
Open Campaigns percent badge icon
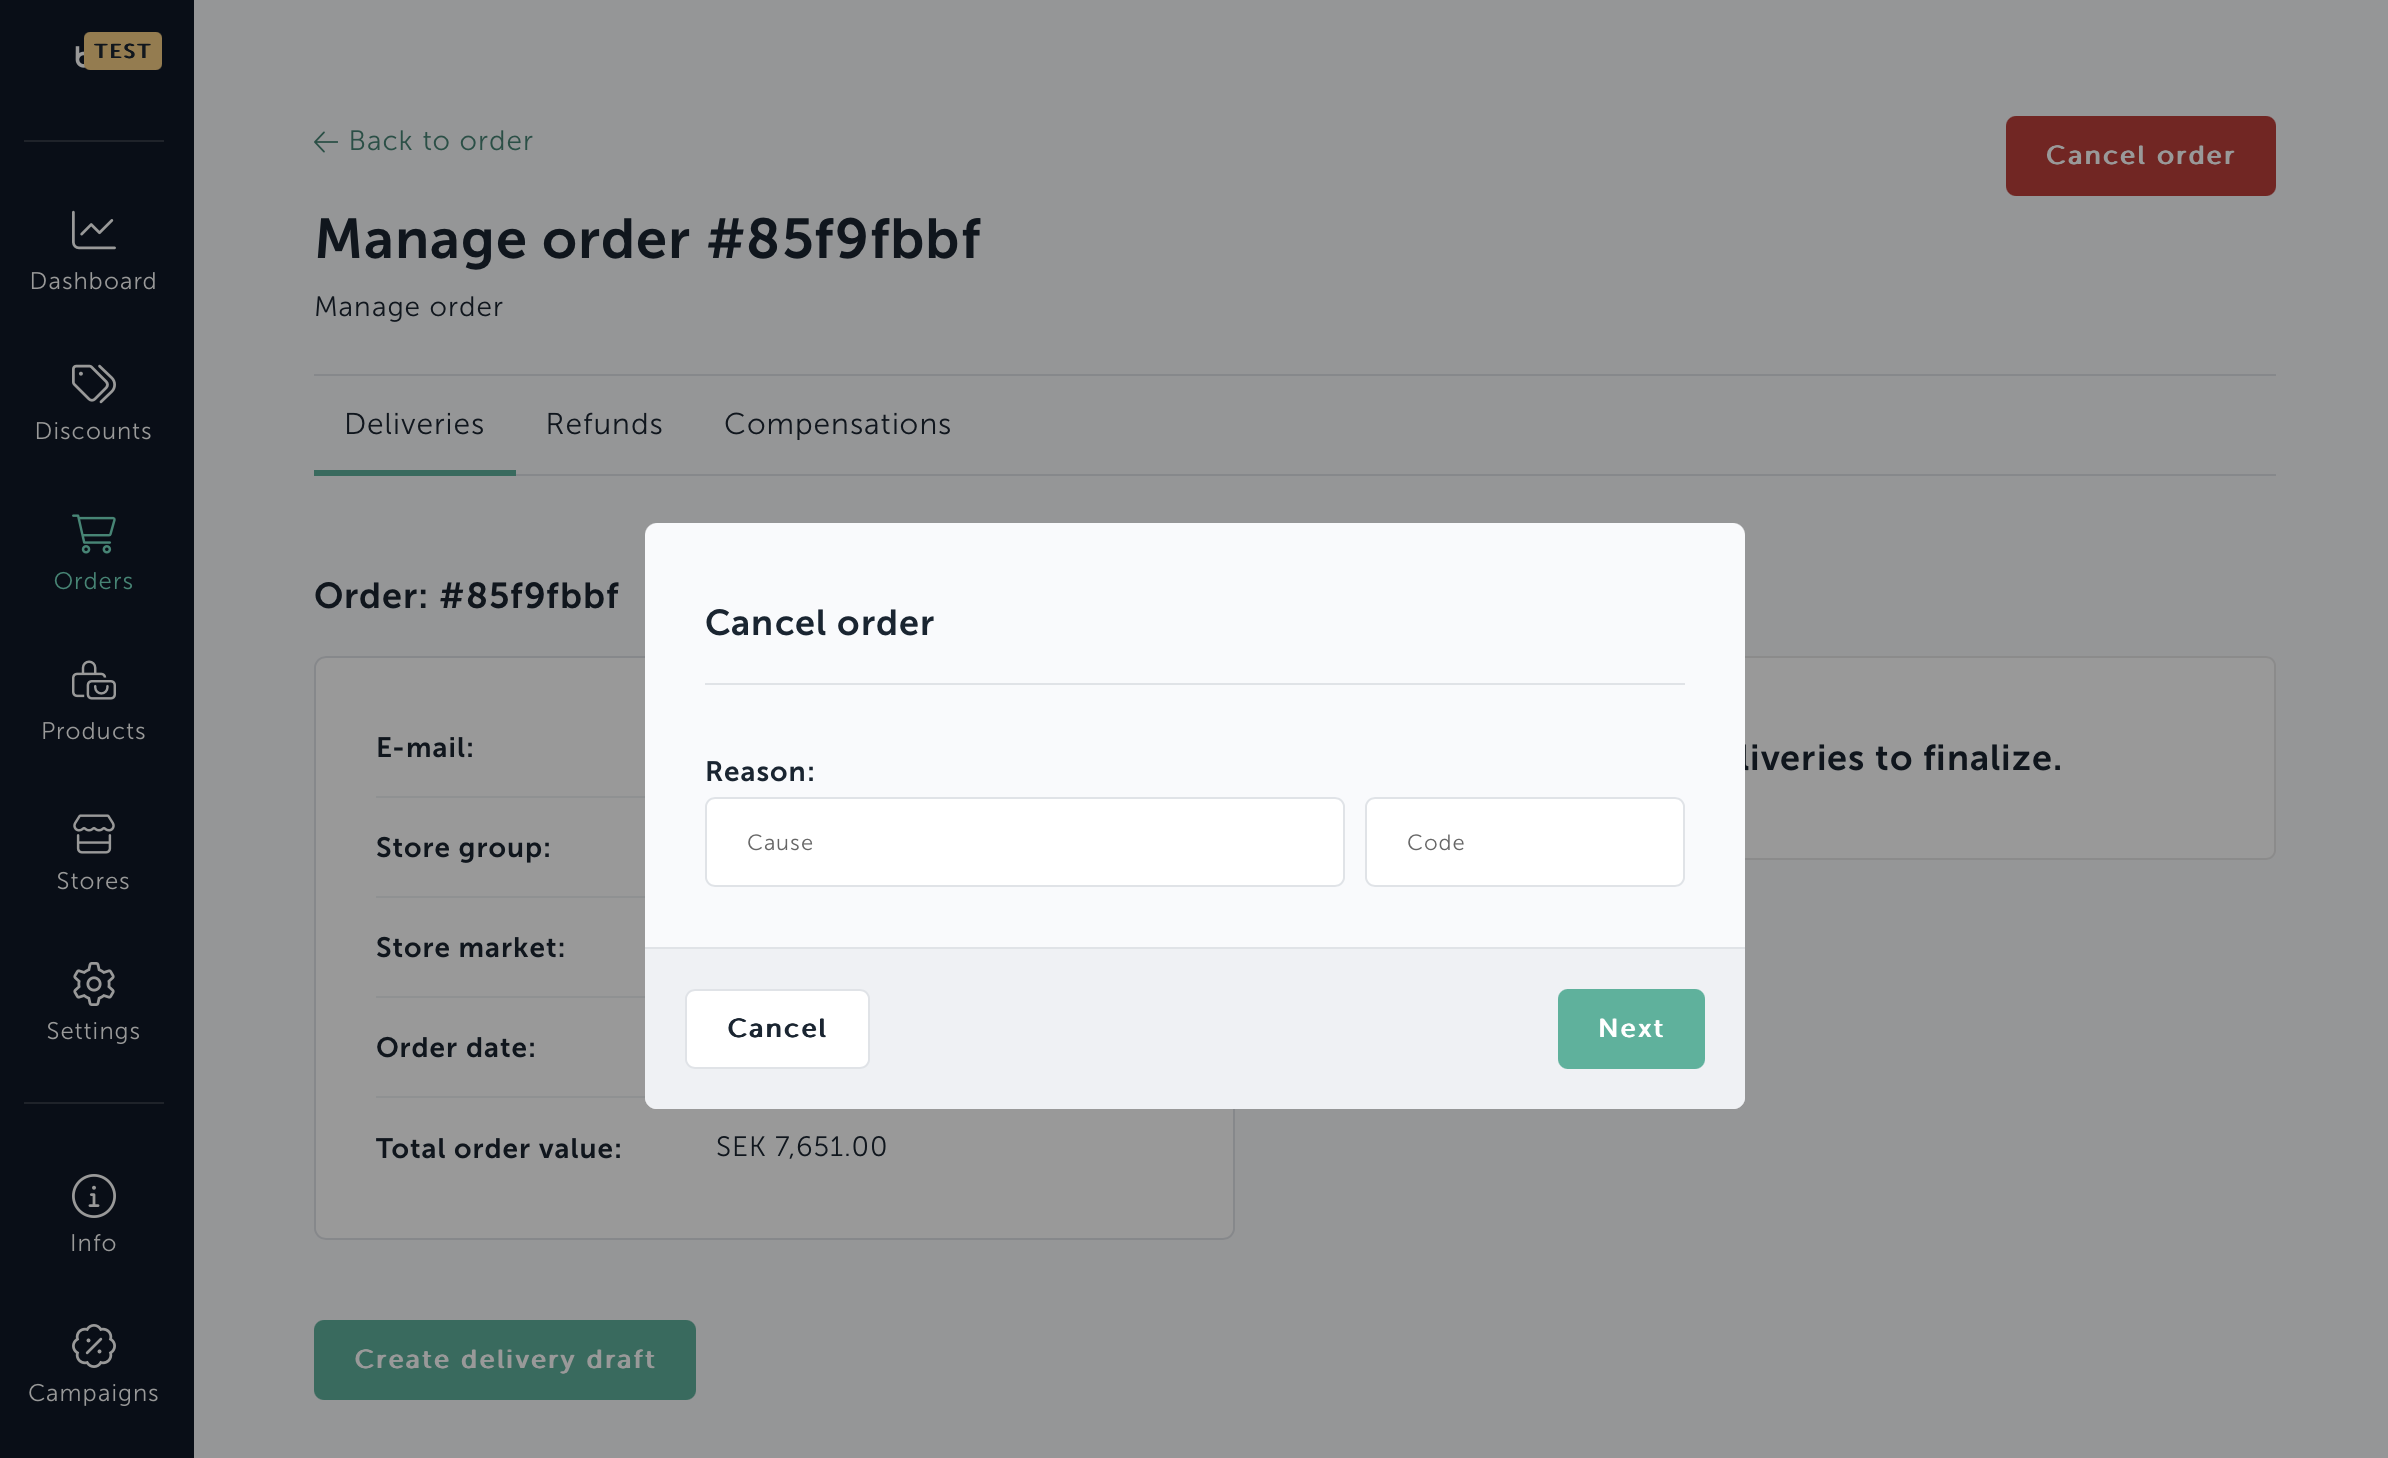pyautogui.click(x=93, y=1345)
